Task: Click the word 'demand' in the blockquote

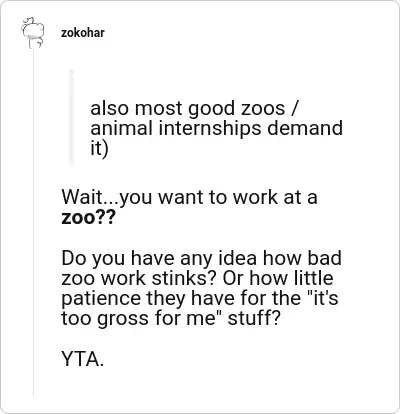Action: (x=305, y=128)
